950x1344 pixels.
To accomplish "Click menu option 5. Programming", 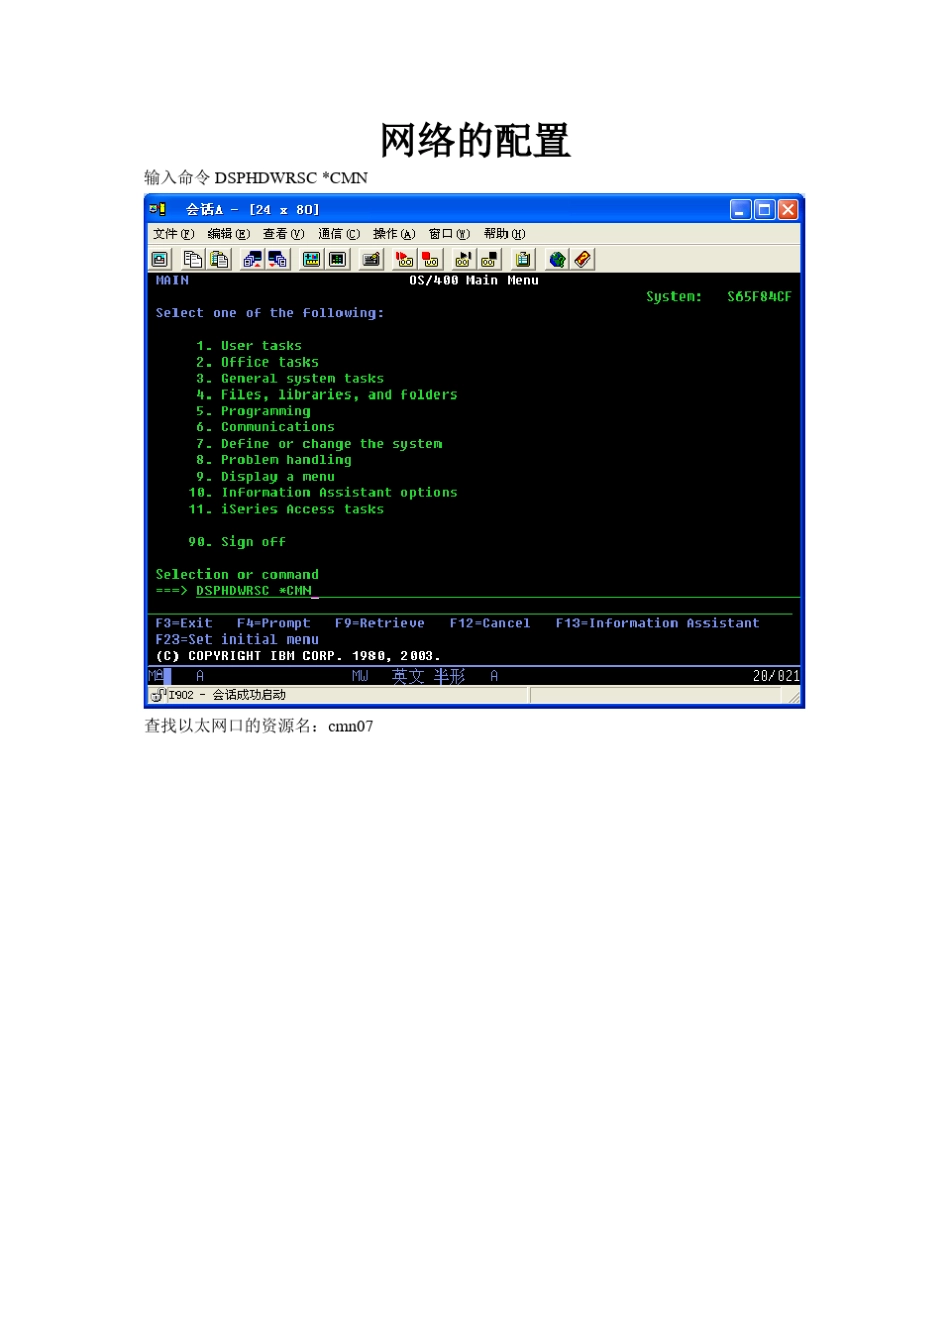I will pyautogui.click(x=253, y=411).
